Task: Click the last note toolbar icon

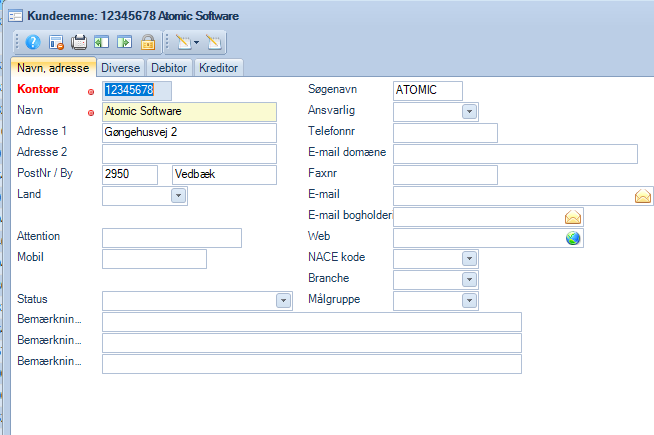Action: (x=214, y=42)
